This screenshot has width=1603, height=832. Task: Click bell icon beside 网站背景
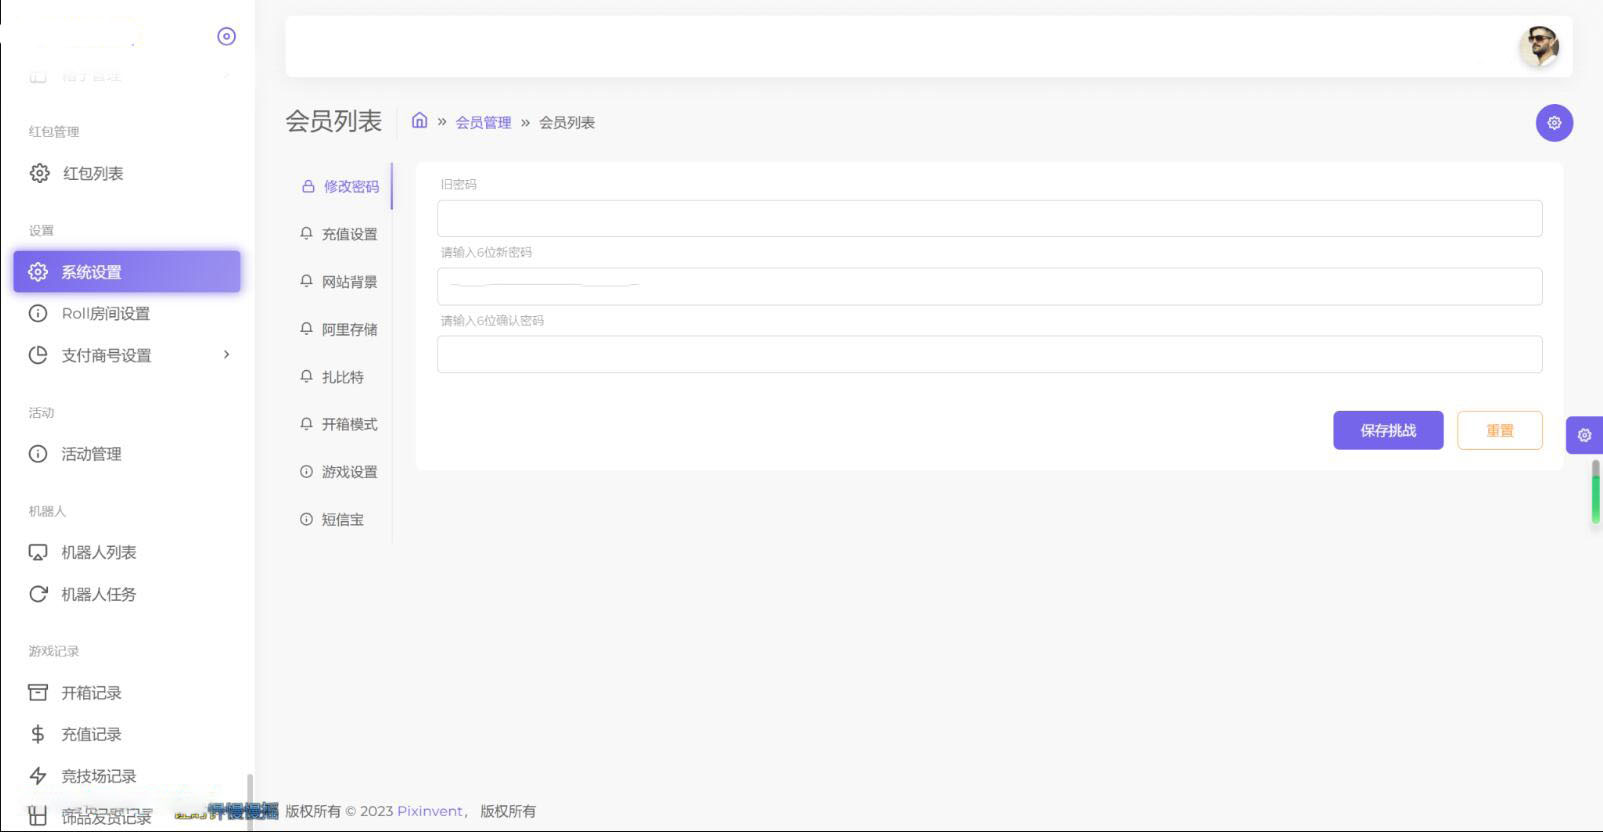coord(306,281)
